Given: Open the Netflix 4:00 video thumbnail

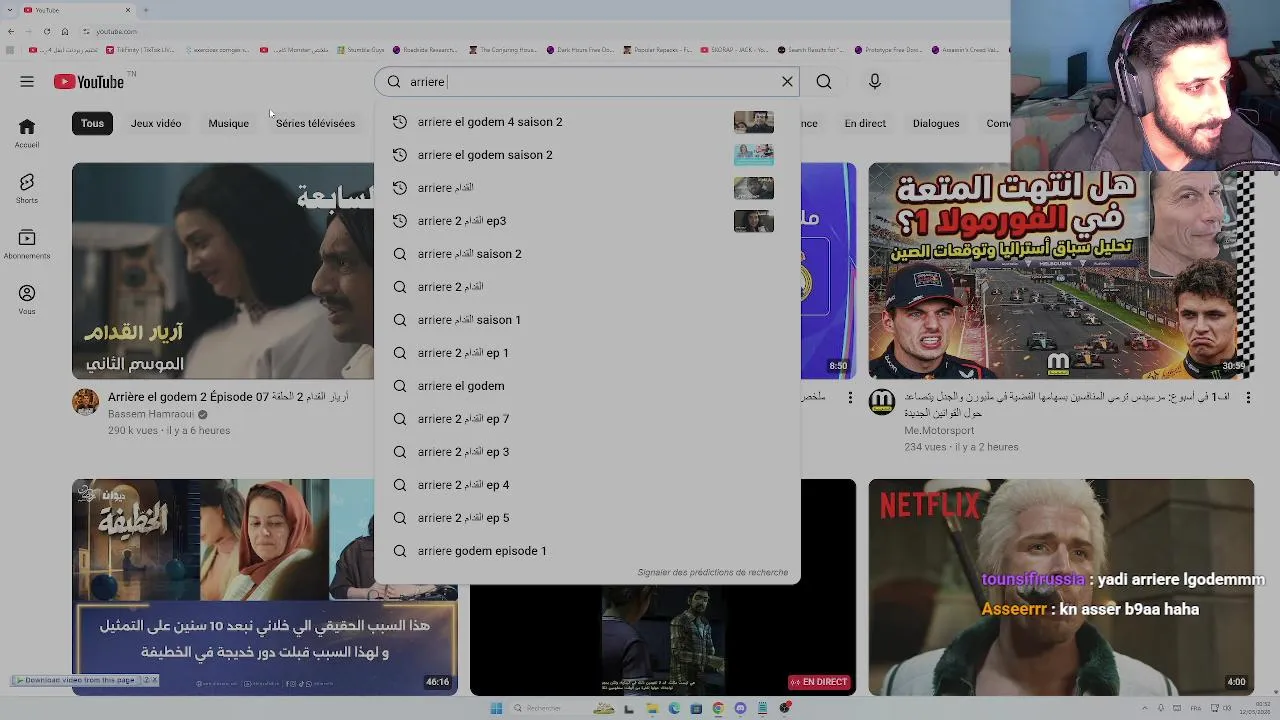Looking at the screenshot, I should pos(1061,588).
